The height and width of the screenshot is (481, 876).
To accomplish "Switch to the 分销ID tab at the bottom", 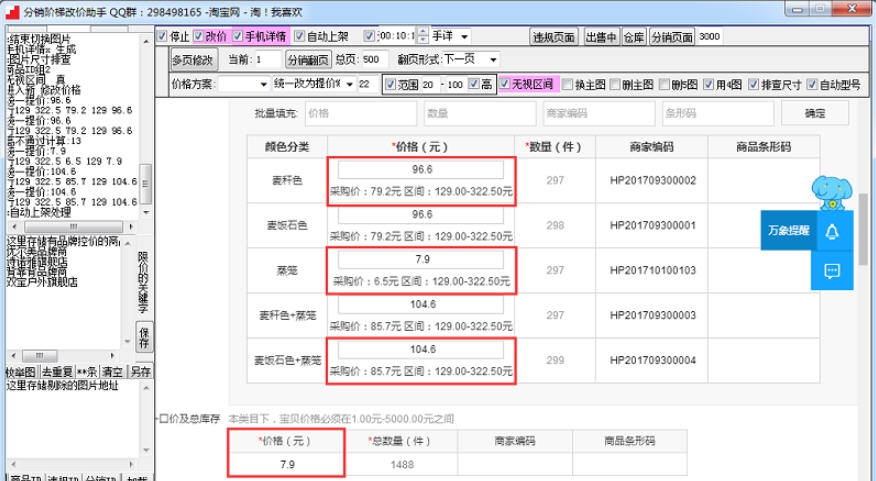I will pos(100,478).
